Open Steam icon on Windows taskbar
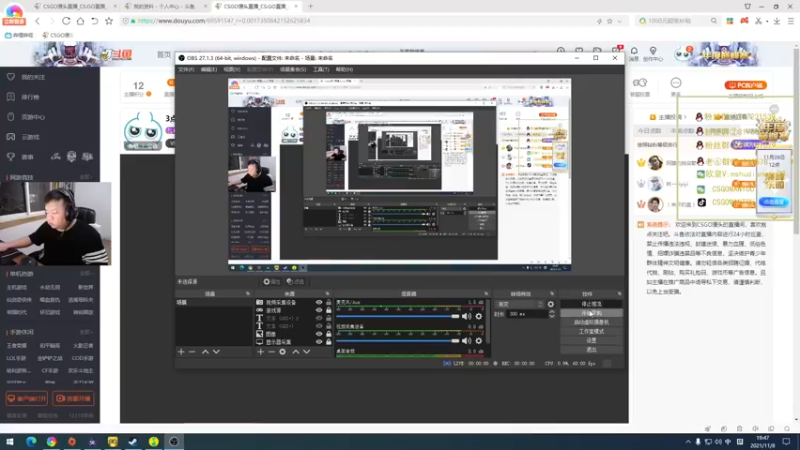The image size is (800, 450). pyautogui.click(x=133, y=442)
